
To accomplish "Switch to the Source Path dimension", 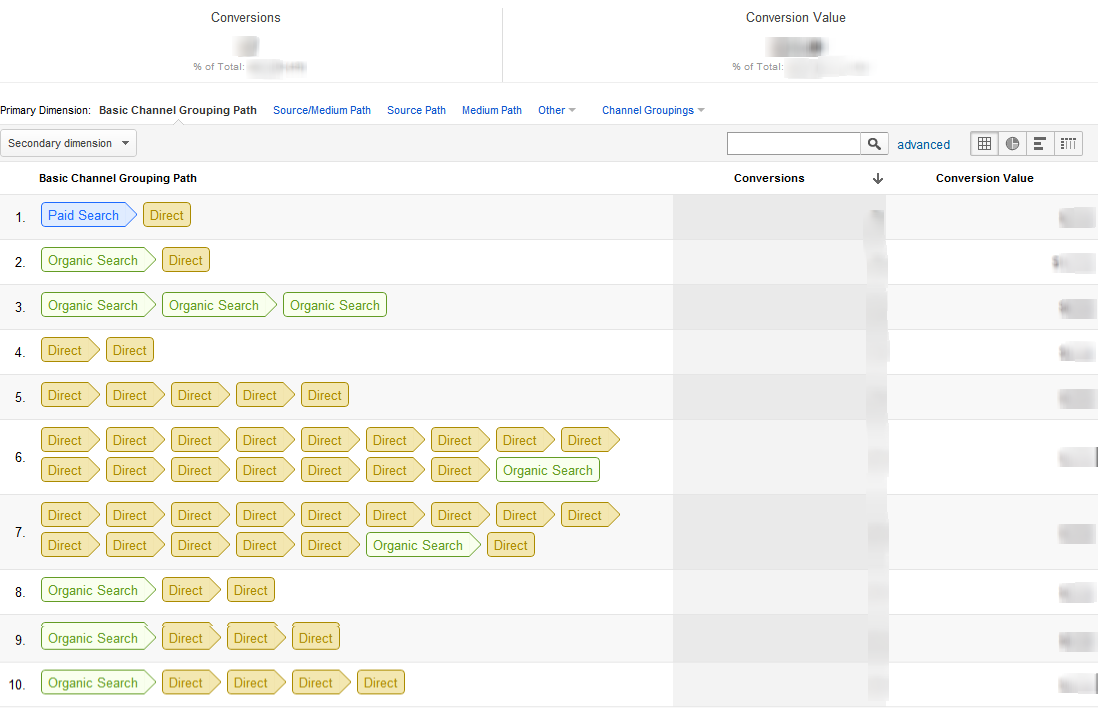I will (416, 110).
